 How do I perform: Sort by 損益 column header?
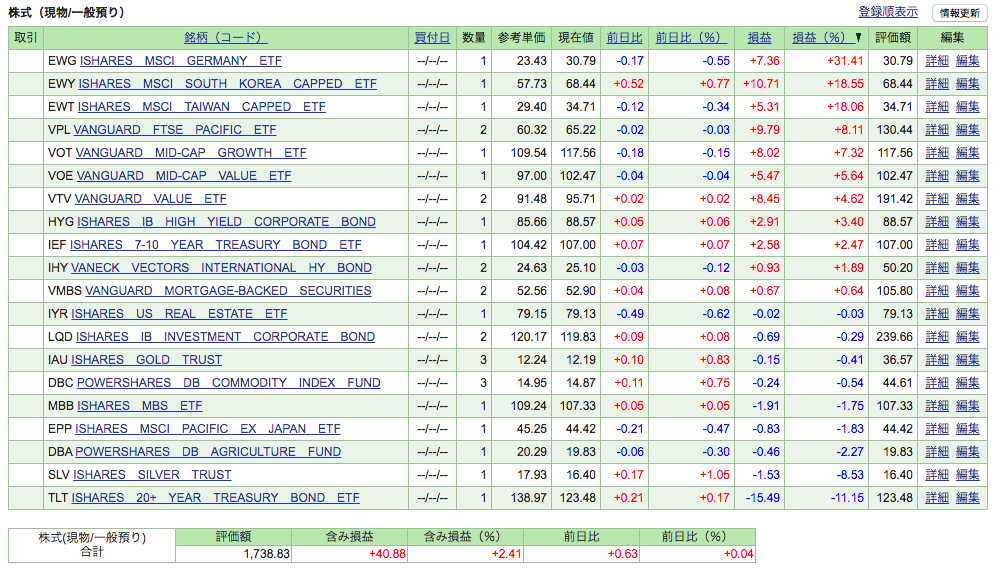759,38
